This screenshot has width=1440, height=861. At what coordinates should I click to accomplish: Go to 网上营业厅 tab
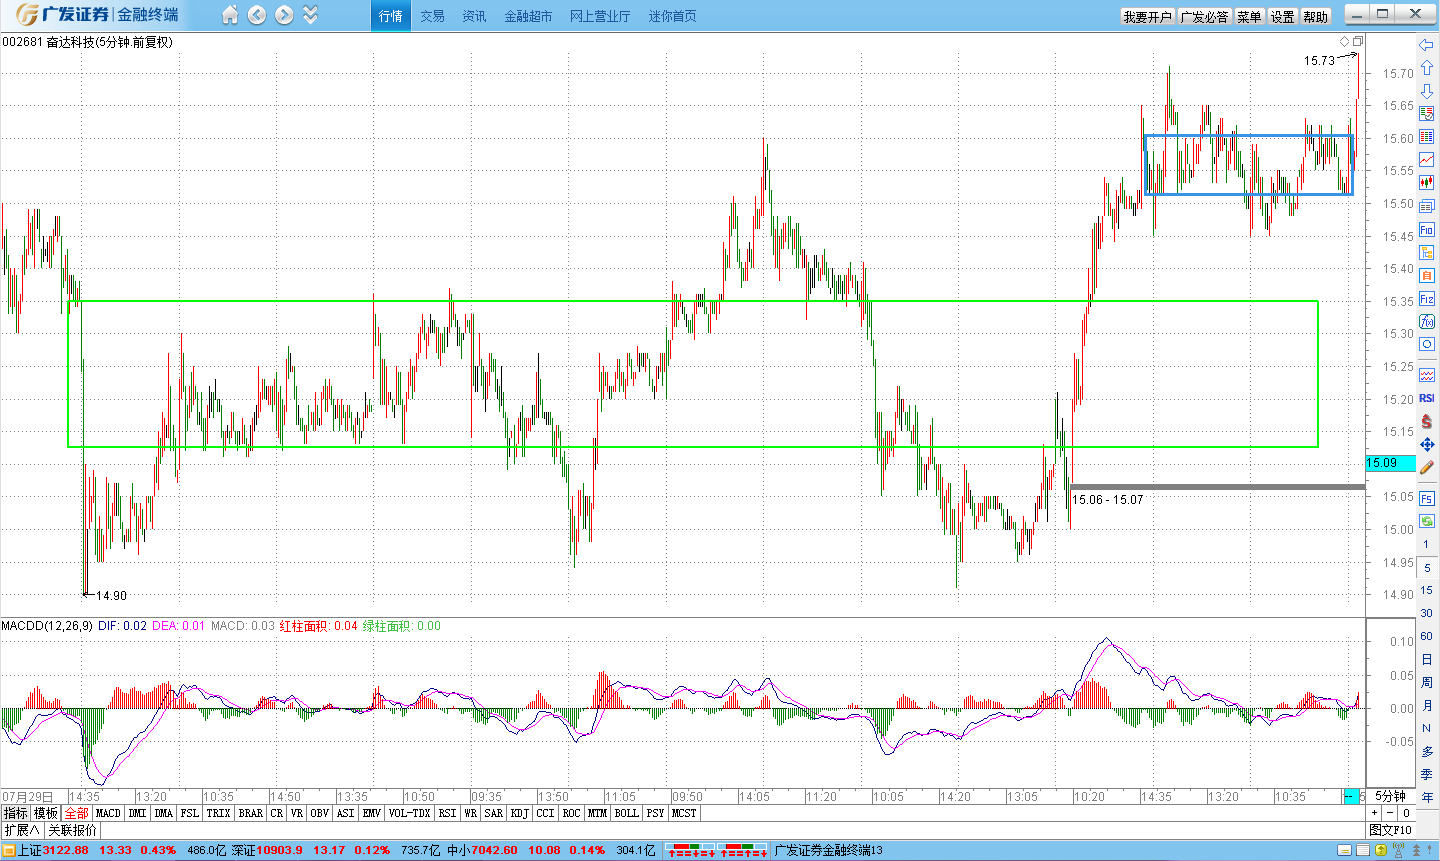[x=600, y=16]
